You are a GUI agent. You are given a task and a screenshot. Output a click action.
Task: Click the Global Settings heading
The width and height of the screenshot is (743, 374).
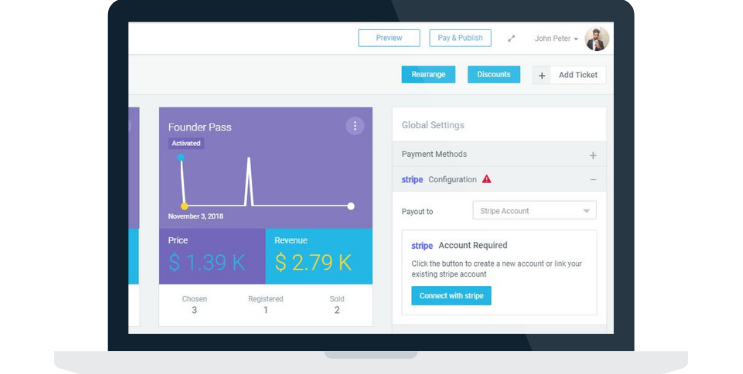[433, 125]
